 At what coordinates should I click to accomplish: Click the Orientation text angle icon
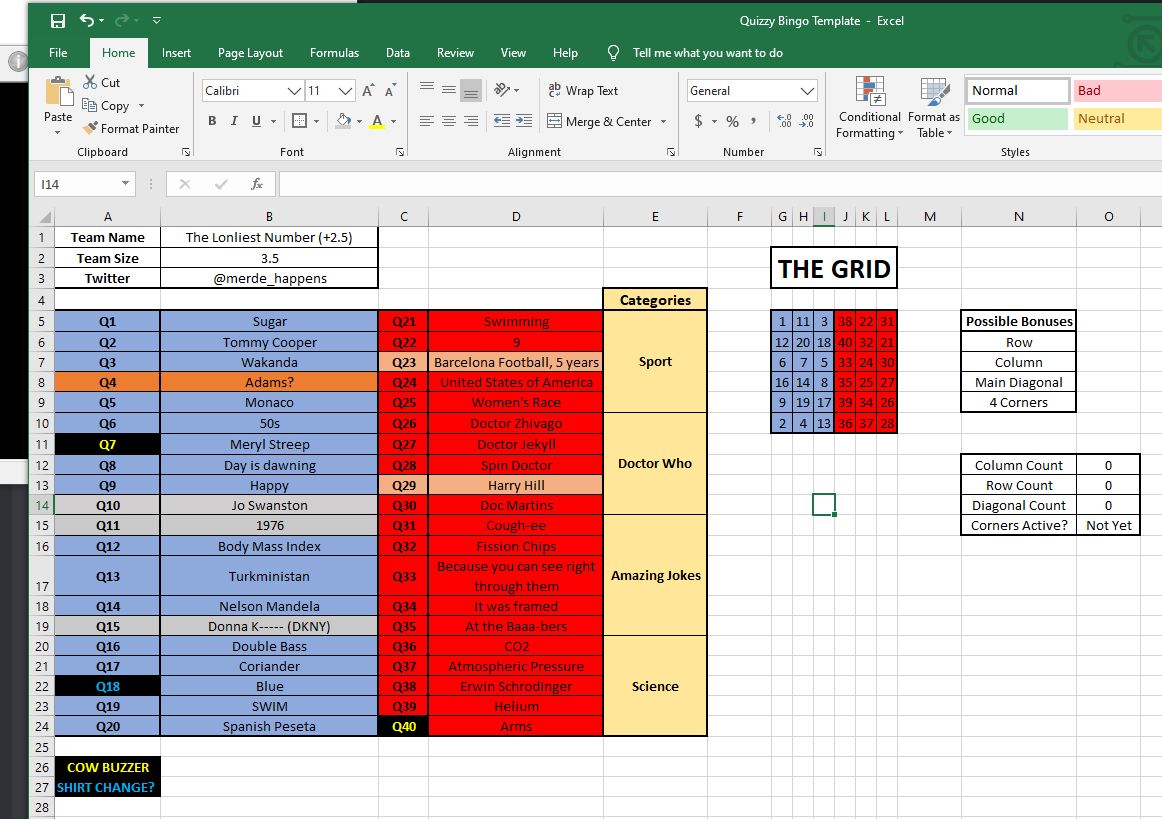pos(502,90)
